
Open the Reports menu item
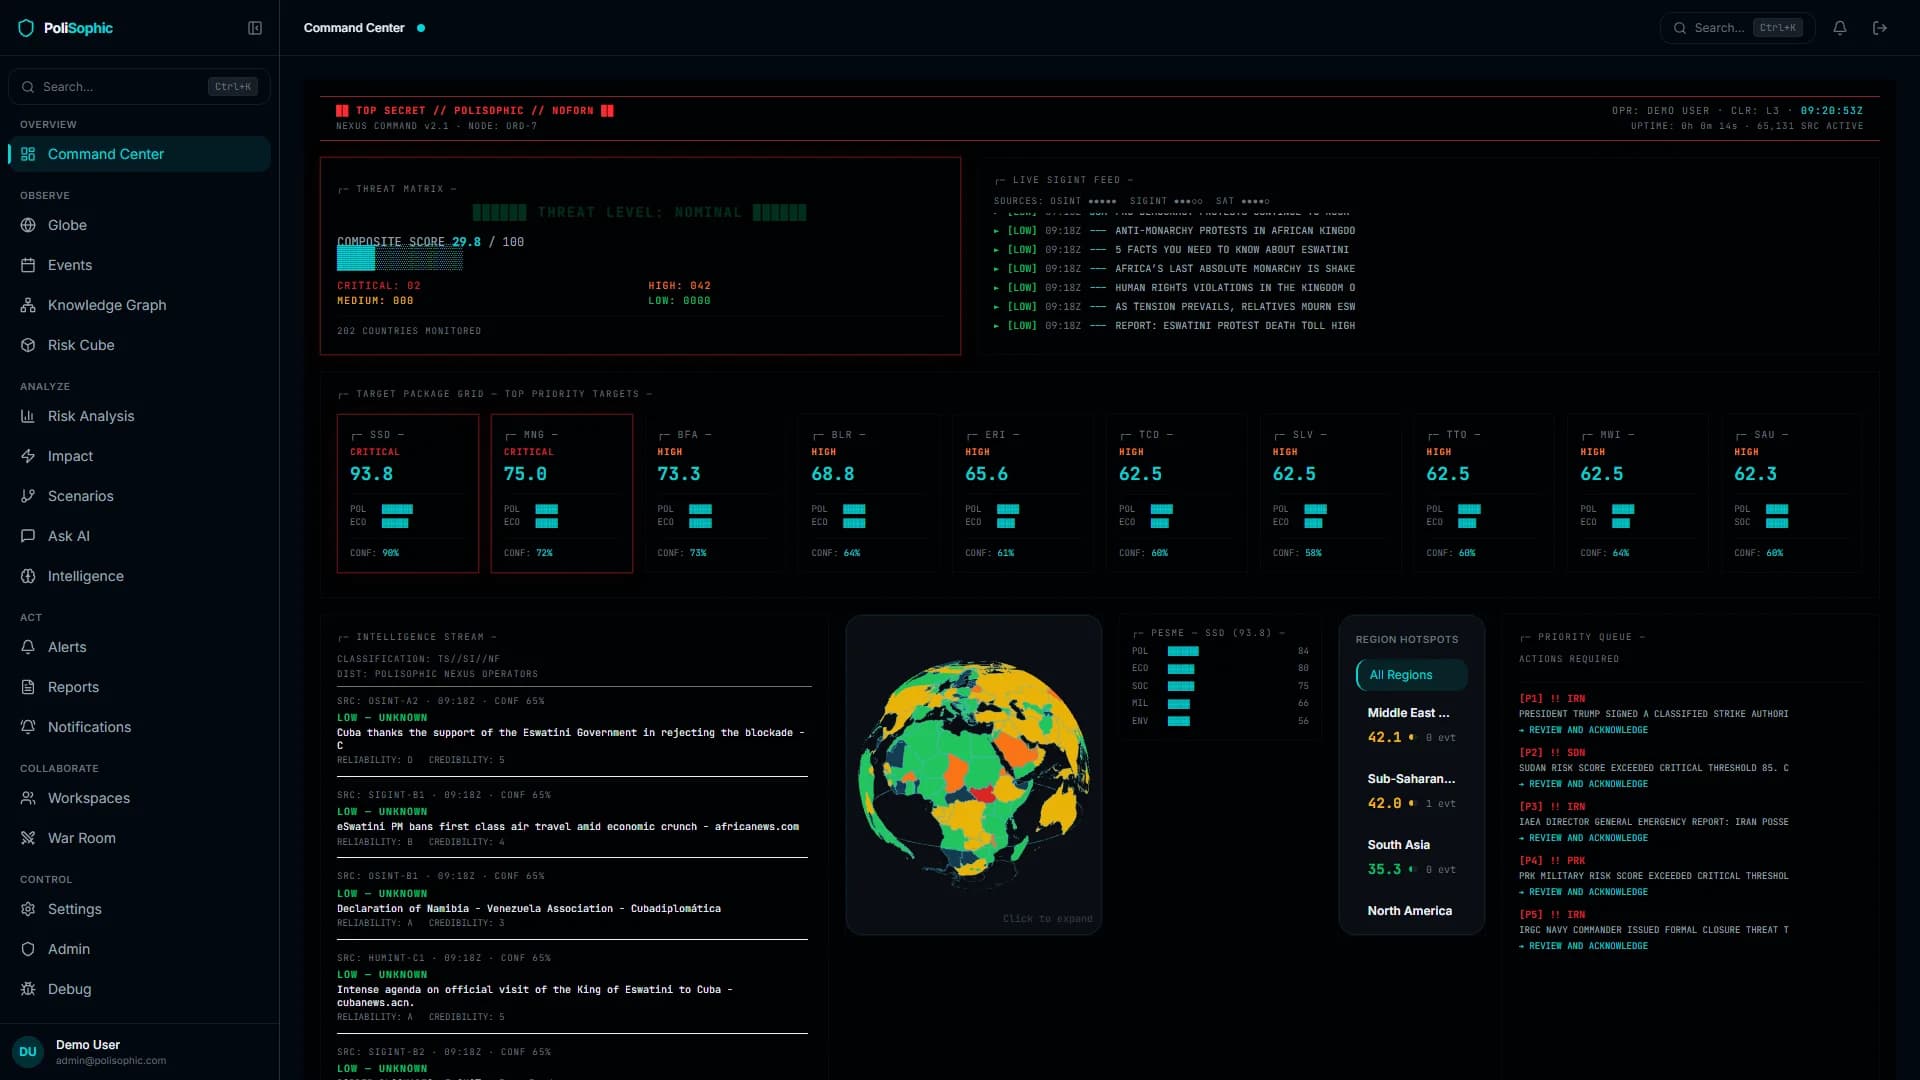(139, 687)
